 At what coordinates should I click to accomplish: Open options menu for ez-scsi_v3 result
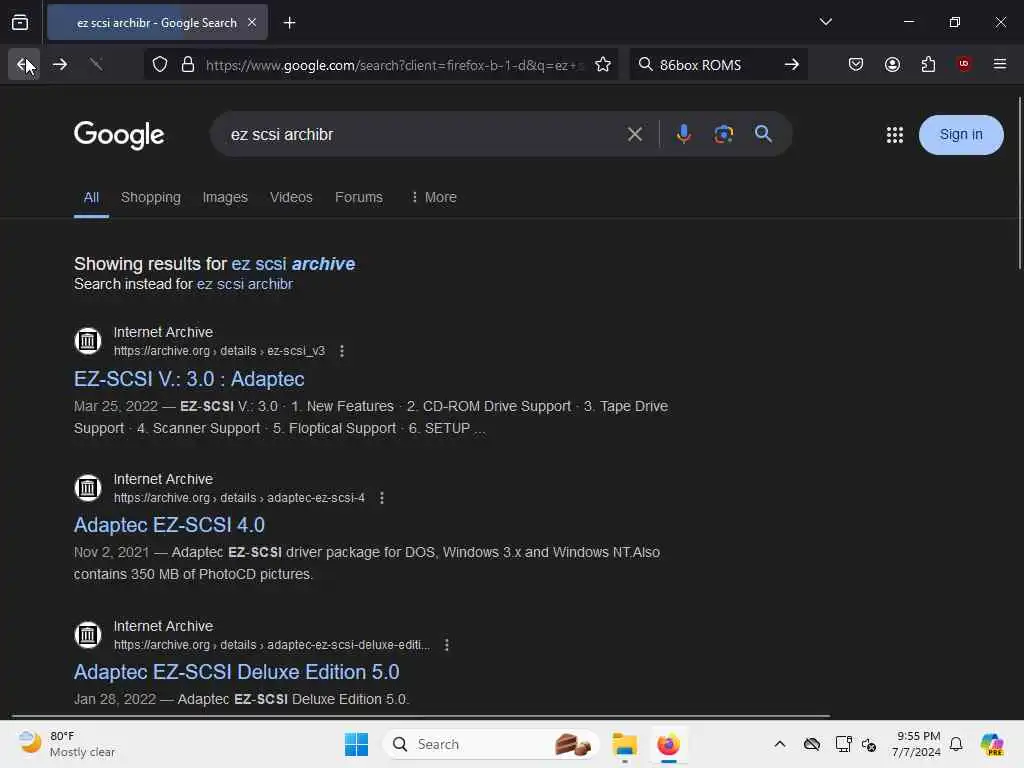click(x=342, y=351)
